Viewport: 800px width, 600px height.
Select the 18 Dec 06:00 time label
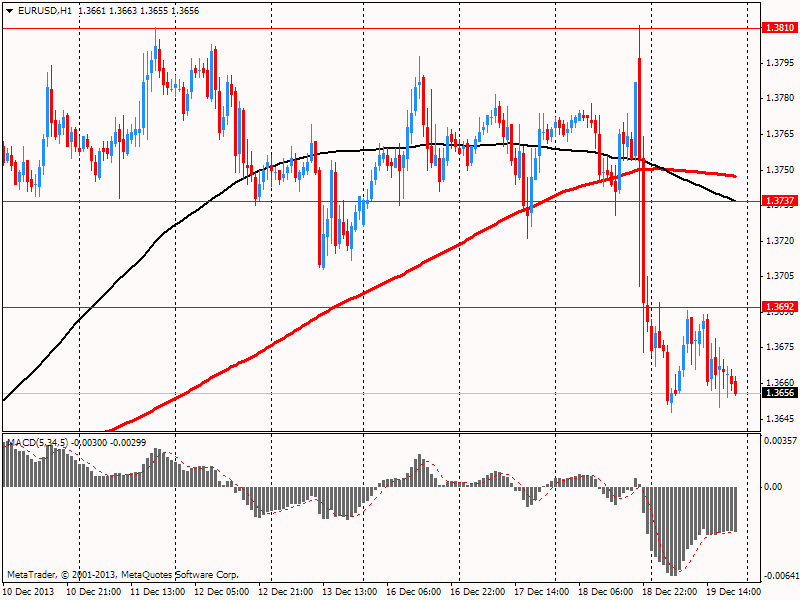(606, 592)
